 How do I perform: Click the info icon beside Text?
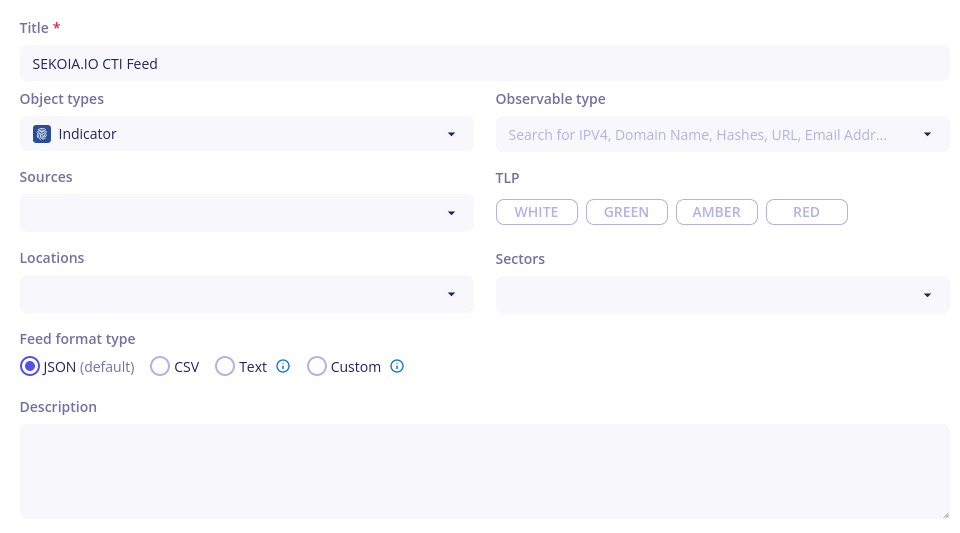point(283,366)
